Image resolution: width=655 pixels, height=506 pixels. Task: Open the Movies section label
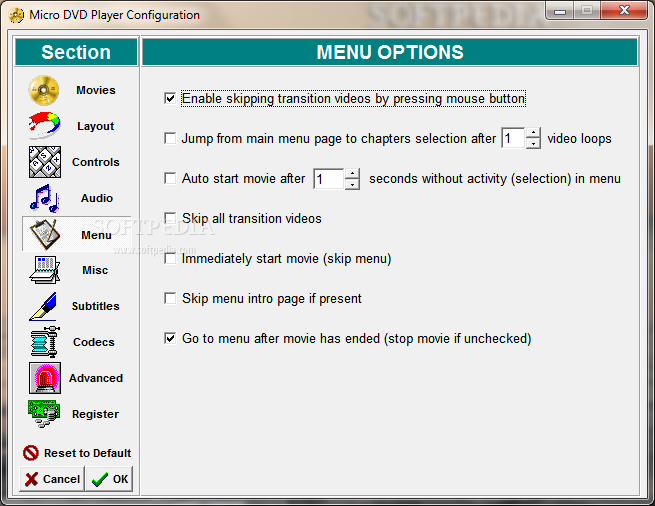coord(96,90)
